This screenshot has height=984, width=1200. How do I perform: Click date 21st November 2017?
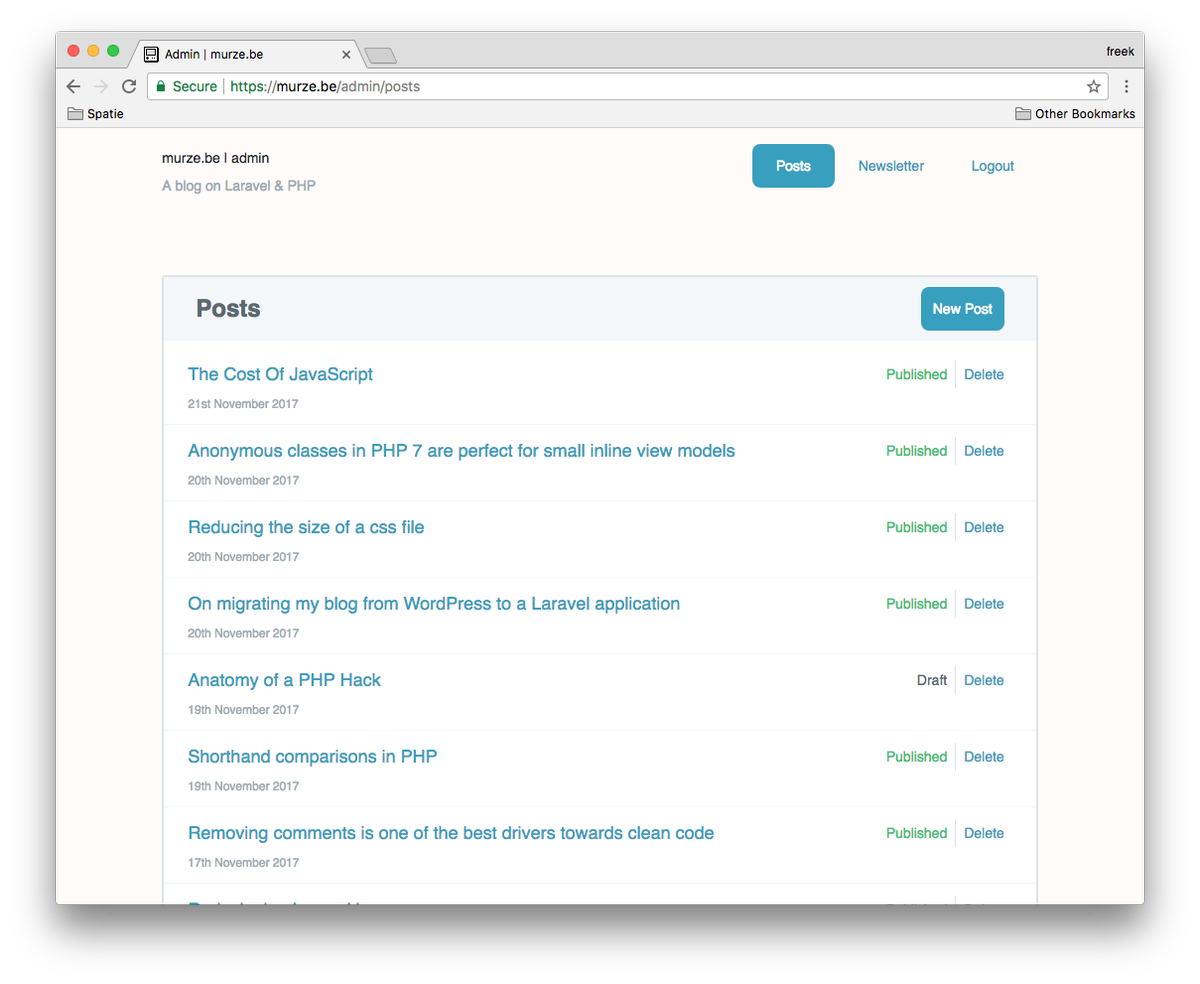tap(243, 404)
